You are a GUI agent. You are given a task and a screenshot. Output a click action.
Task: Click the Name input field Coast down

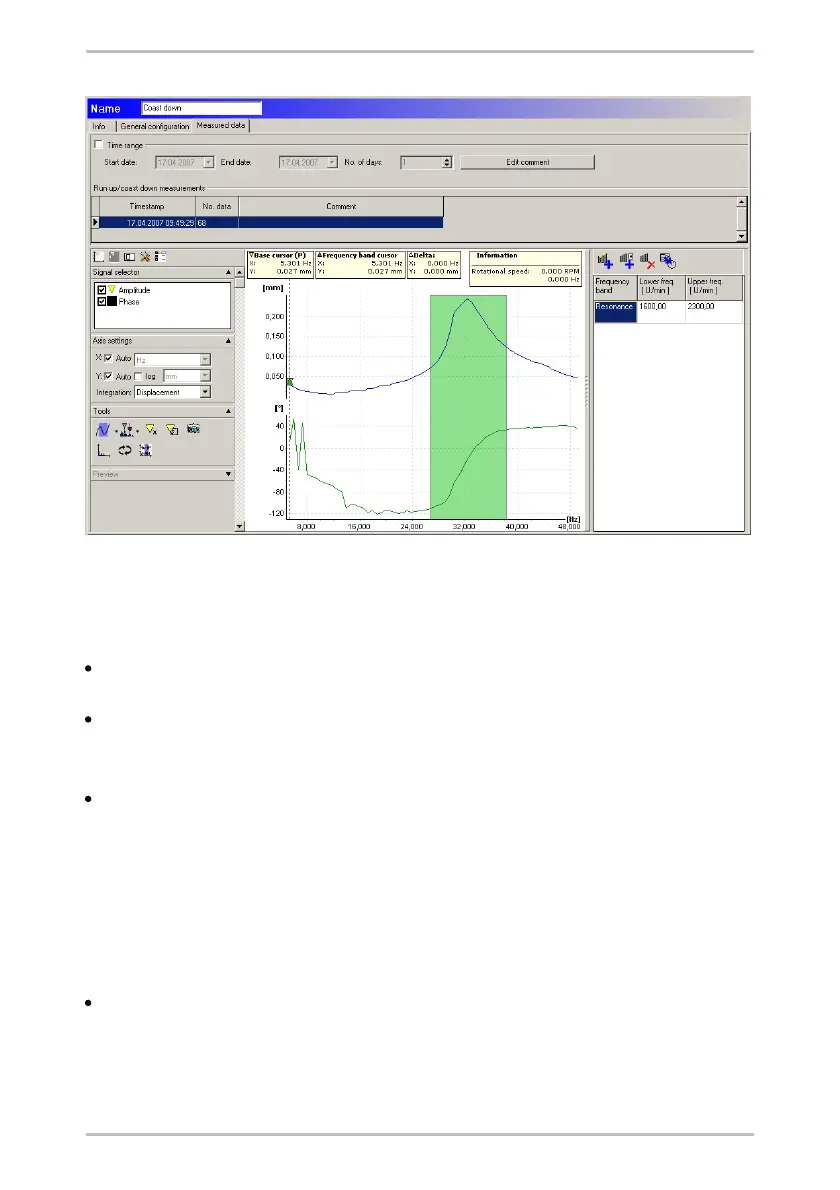202,109
